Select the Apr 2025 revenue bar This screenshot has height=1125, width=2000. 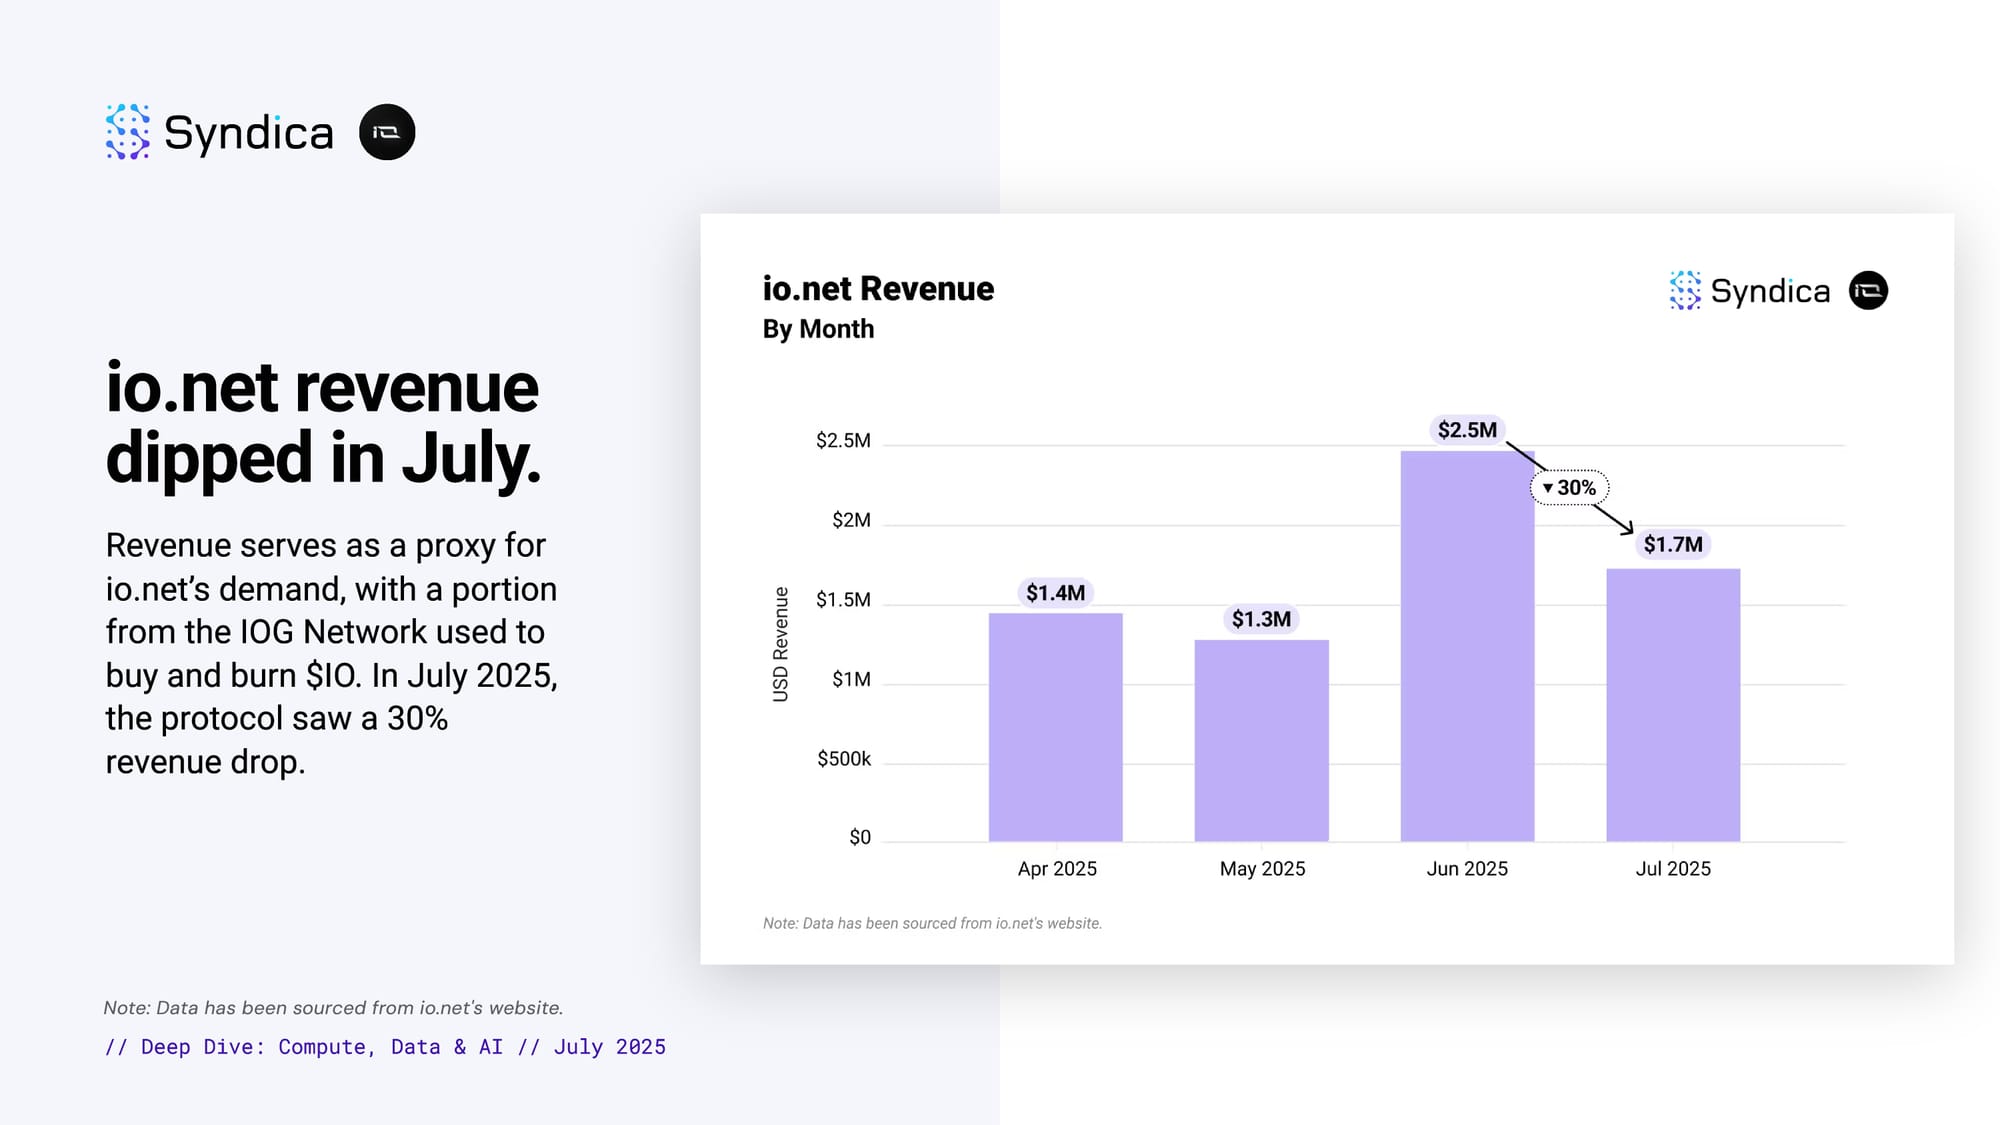(x=1055, y=727)
